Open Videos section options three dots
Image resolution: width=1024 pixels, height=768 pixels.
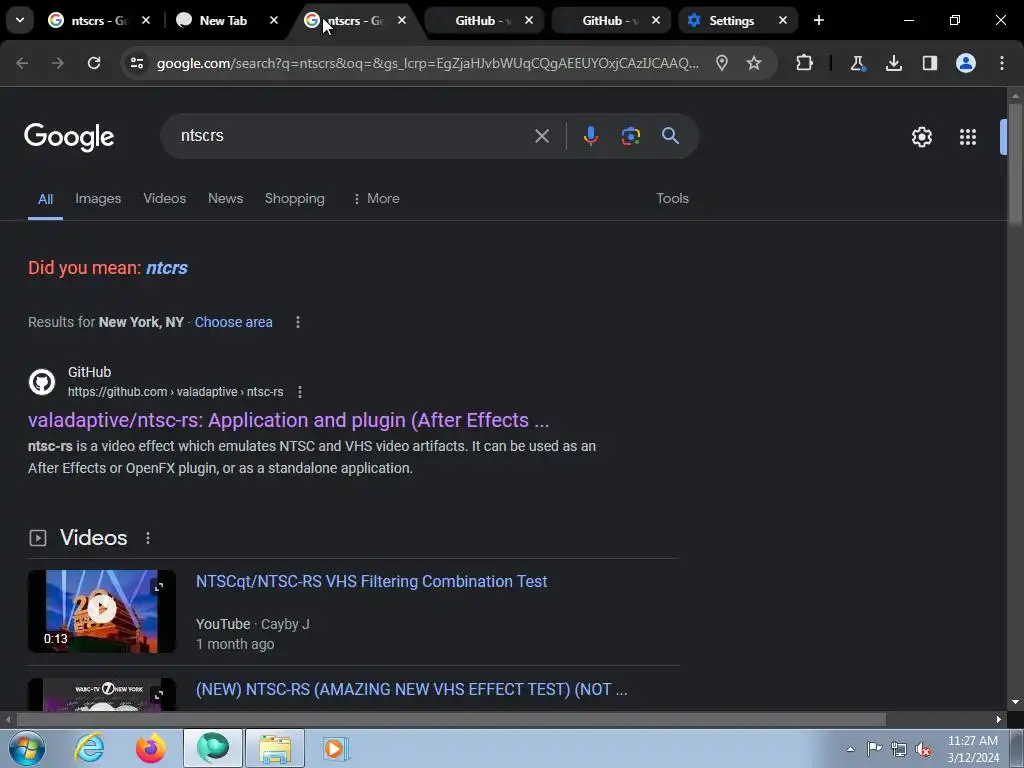pos(148,537)
